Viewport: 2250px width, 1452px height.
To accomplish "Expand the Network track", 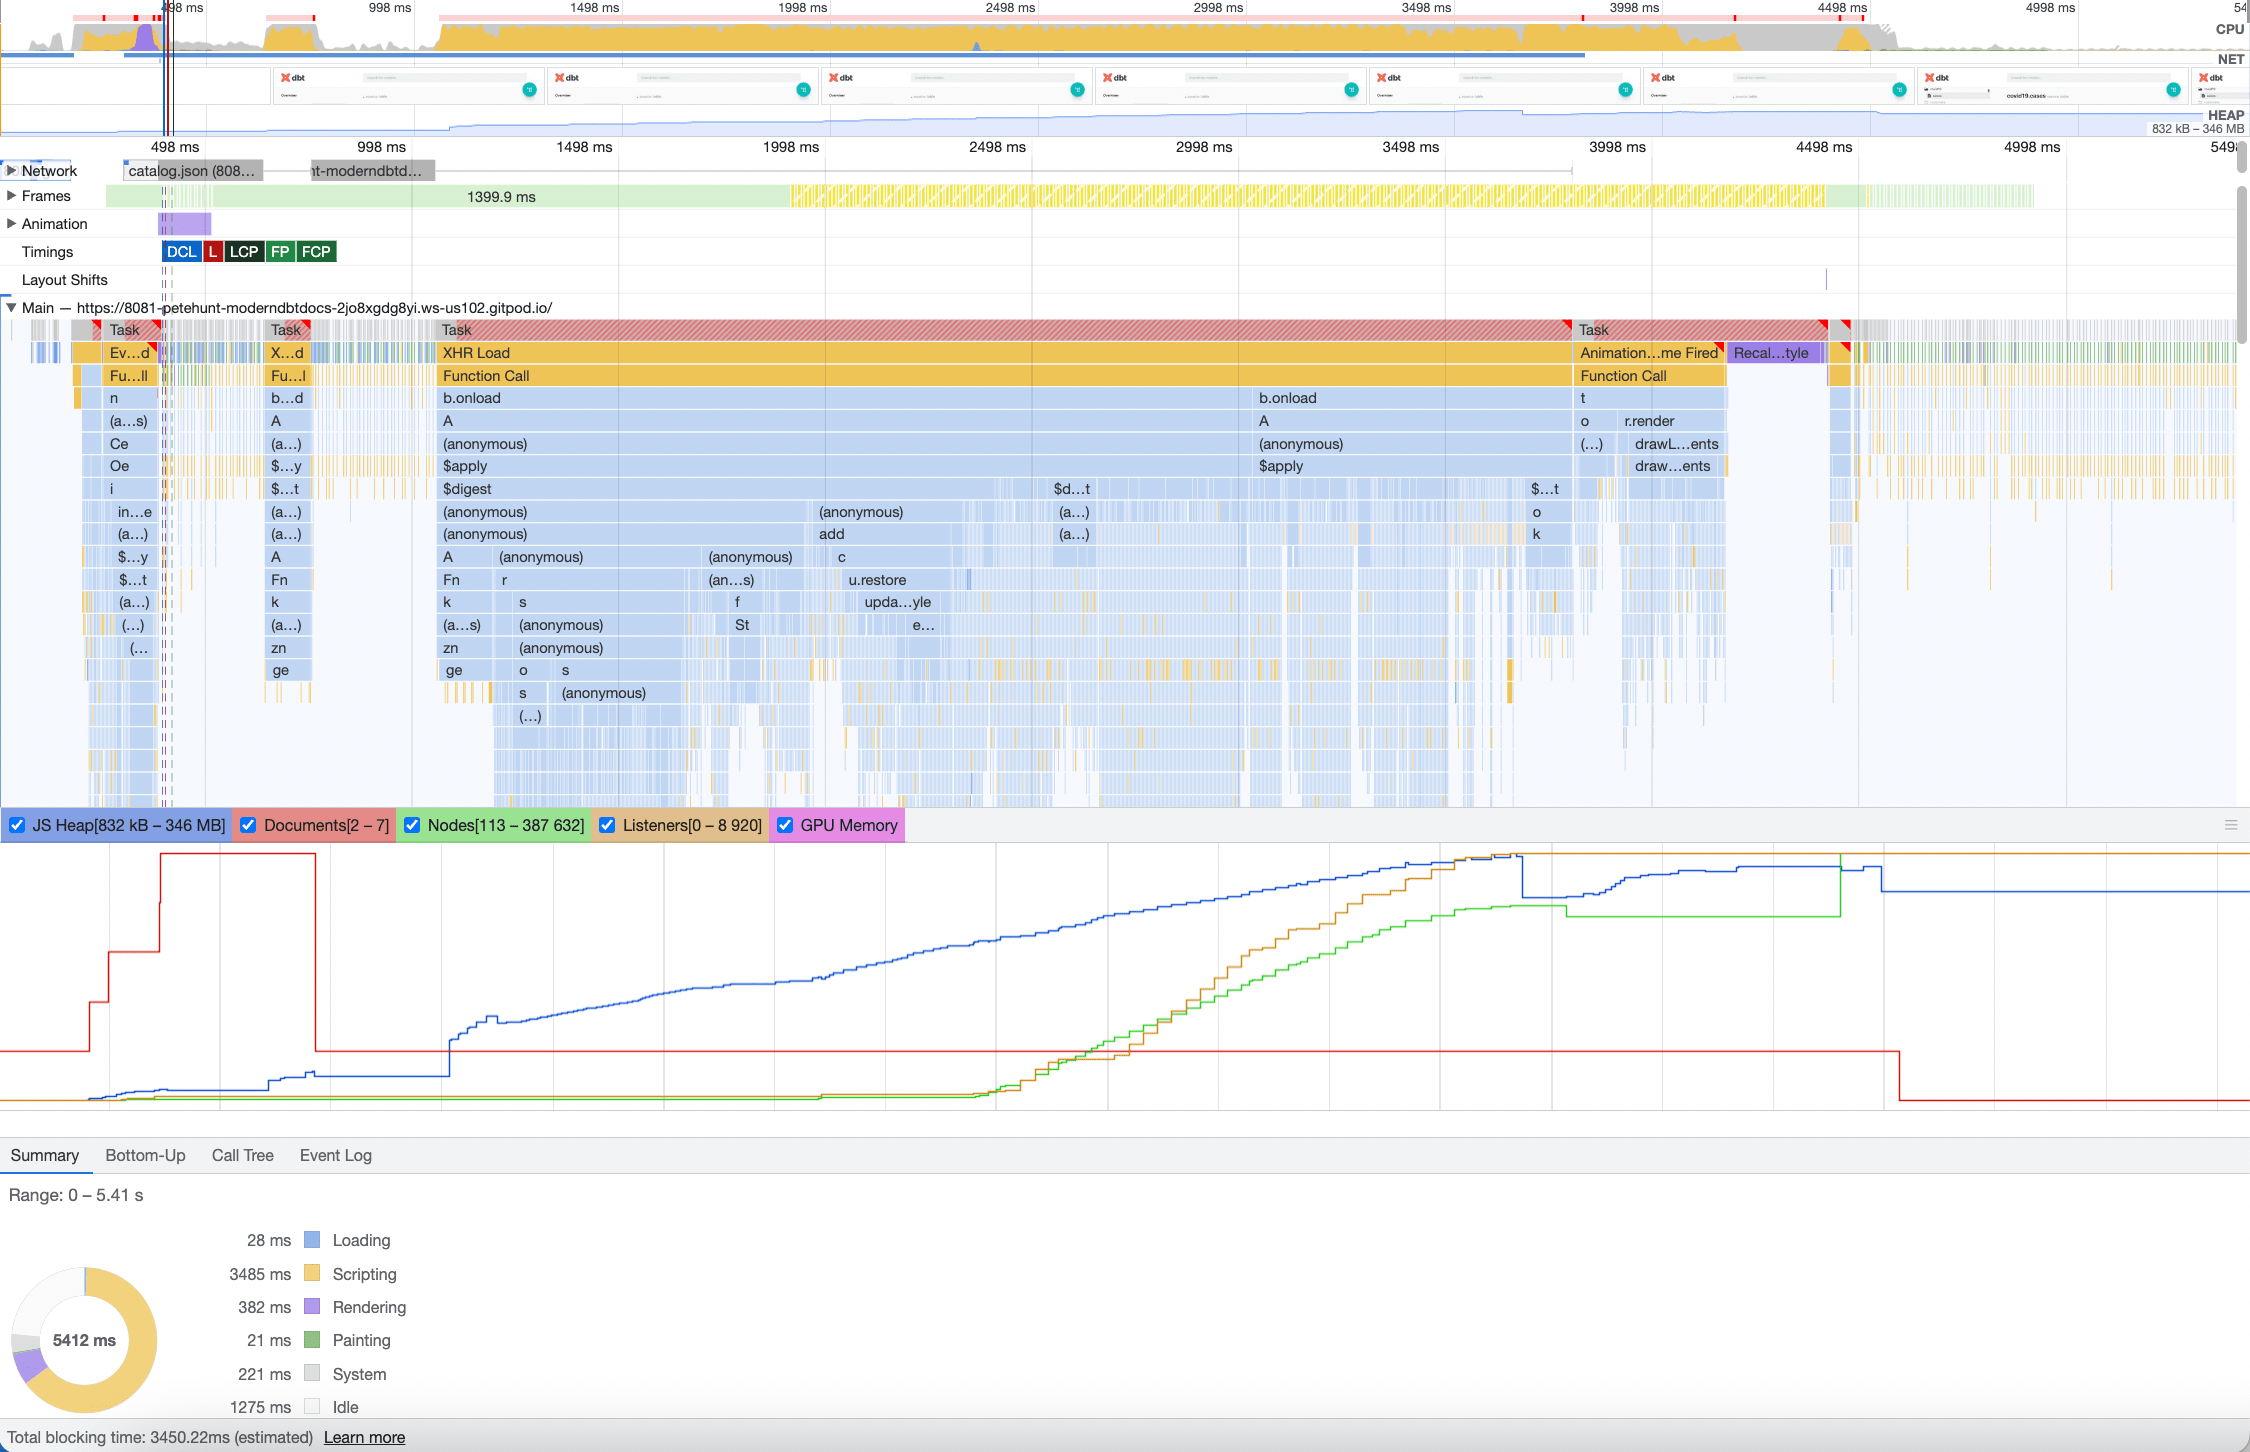I will click(11, 171).
